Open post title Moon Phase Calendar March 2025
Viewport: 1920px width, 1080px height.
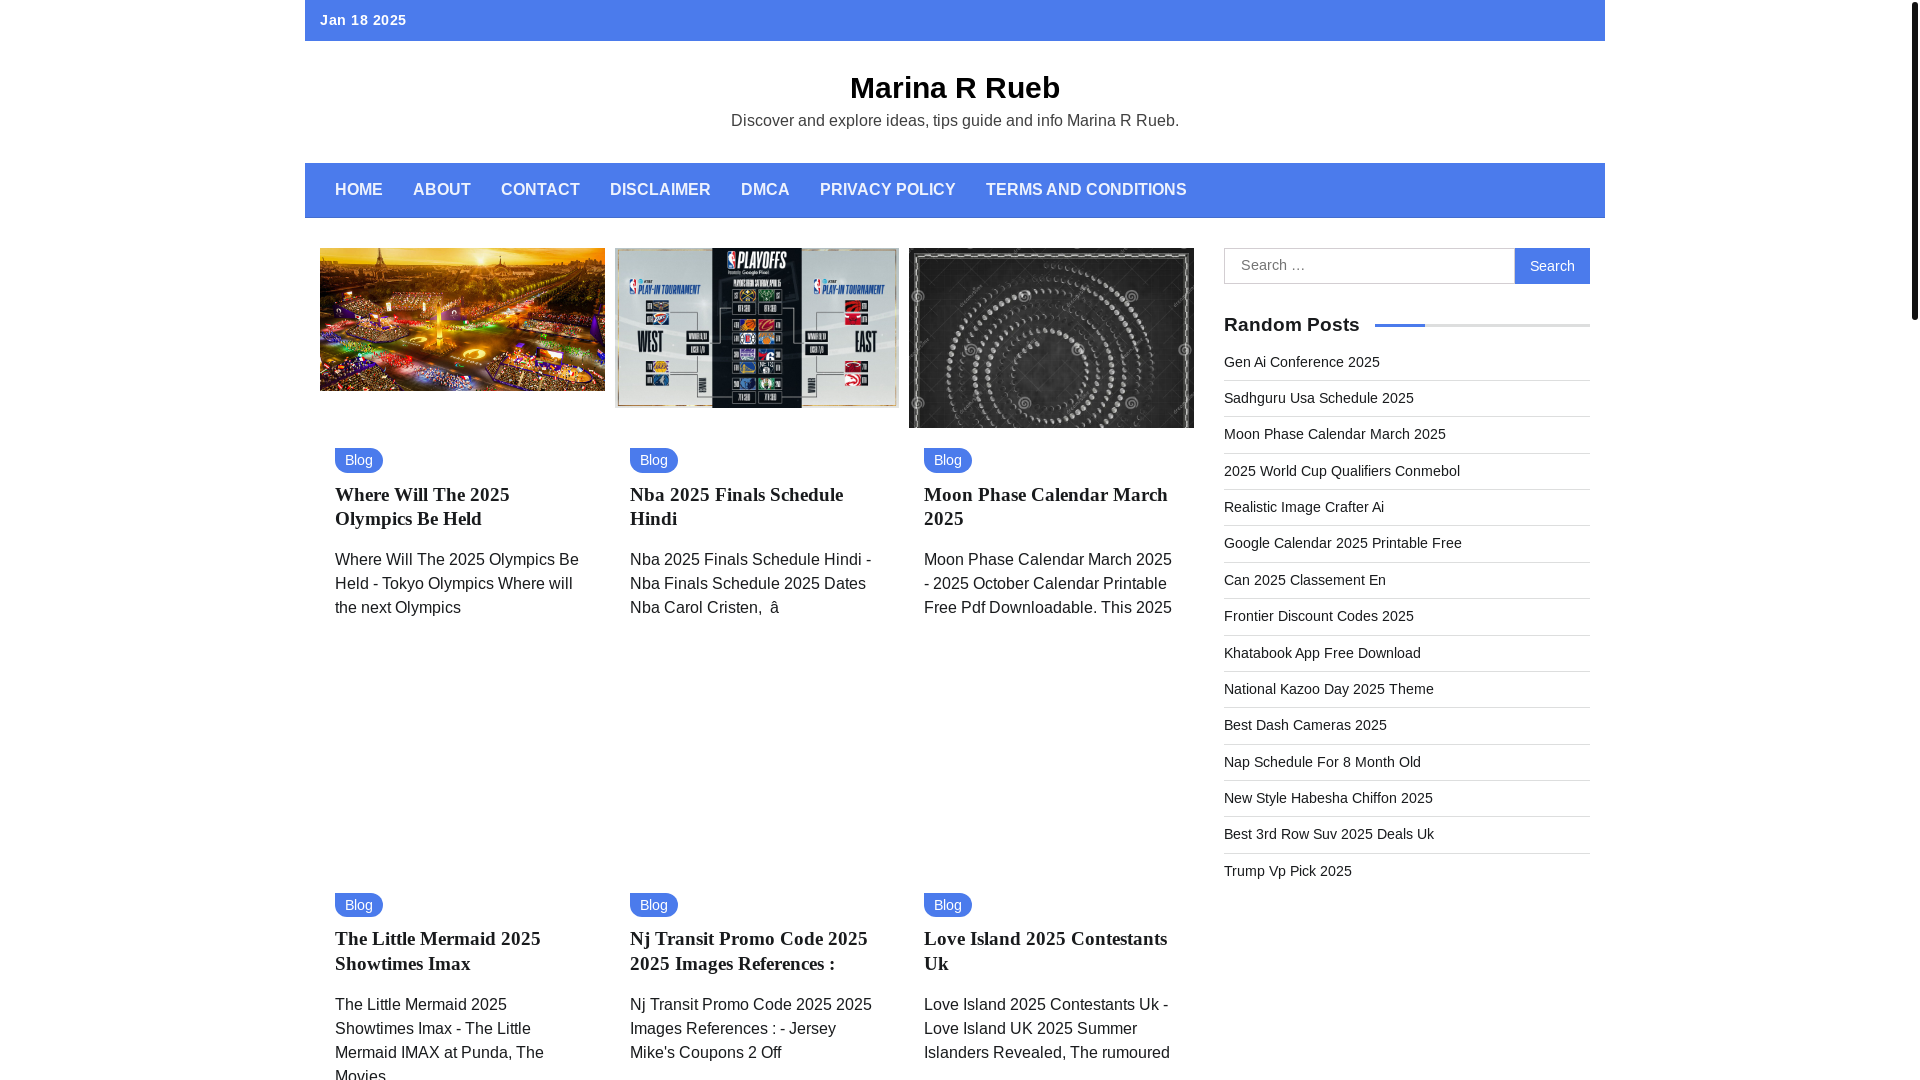pyautogui.click(x=1045, y=507)
